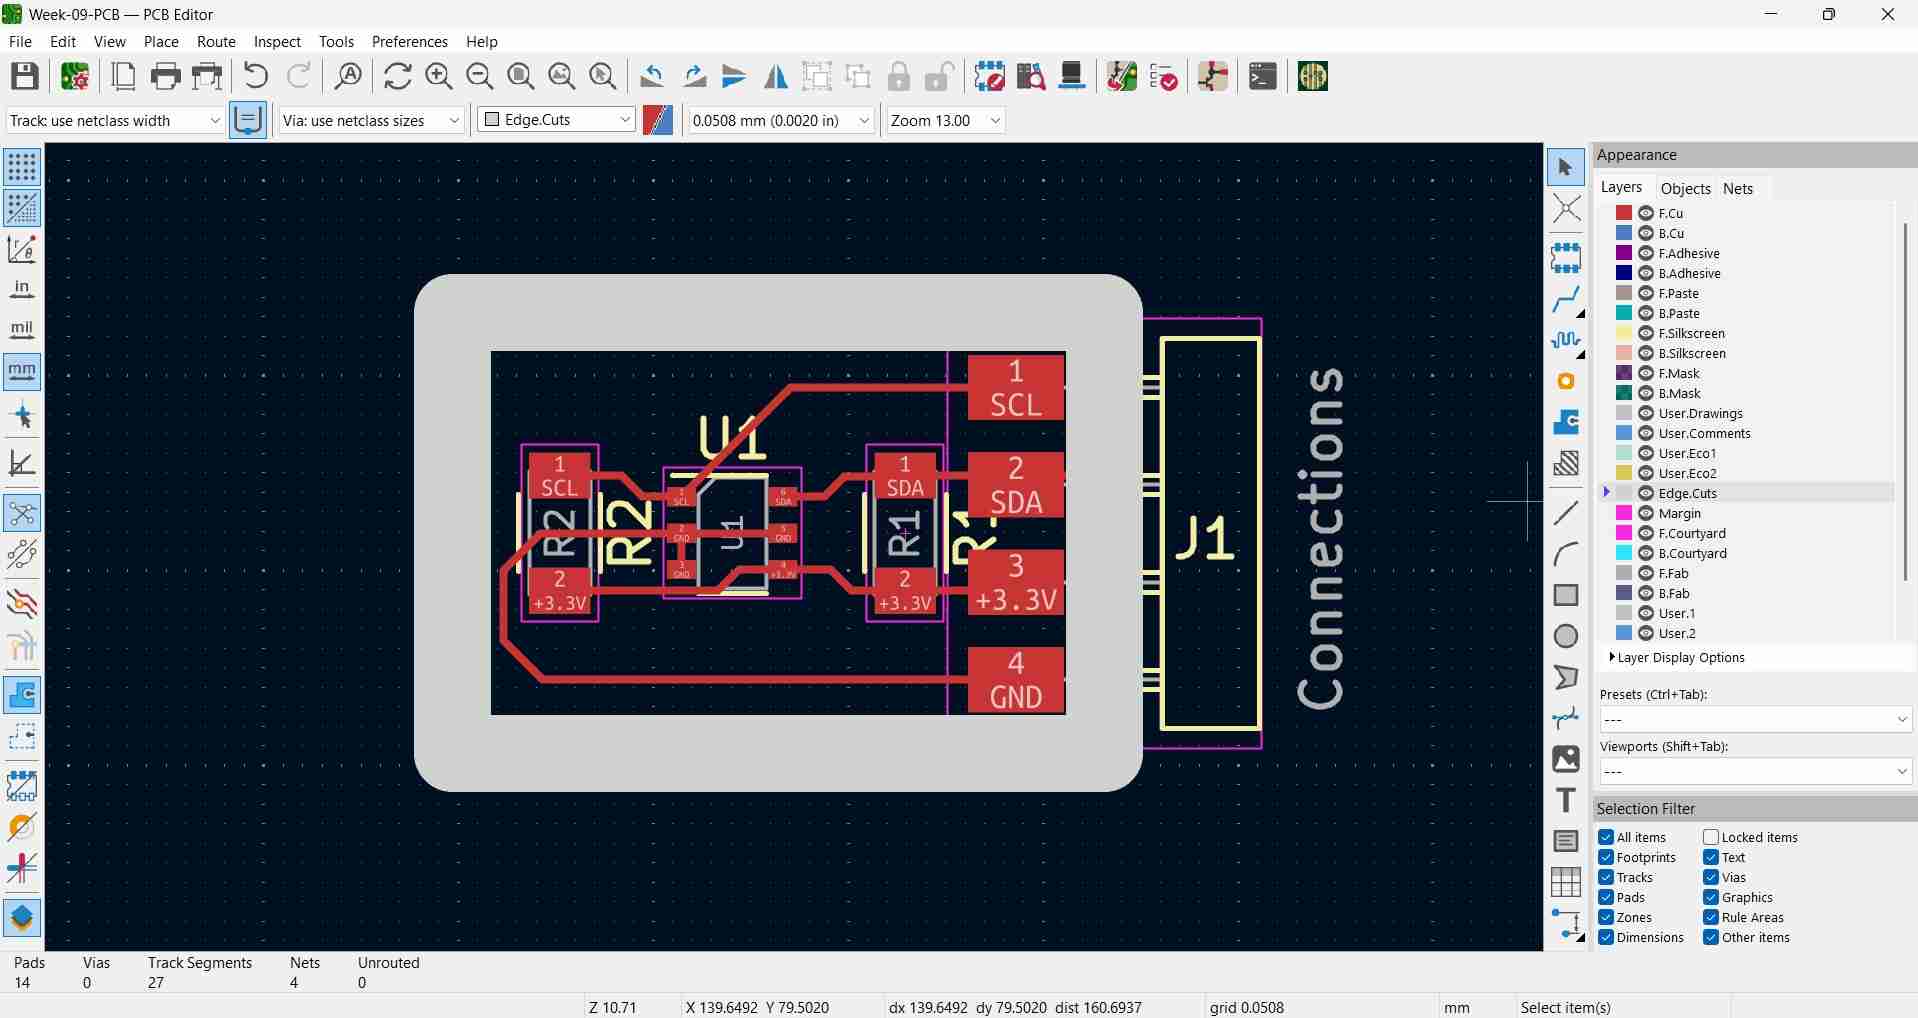Select the Draw arc tool
Viewport: 1918px width, 1018px height.
pos(1566,554)
